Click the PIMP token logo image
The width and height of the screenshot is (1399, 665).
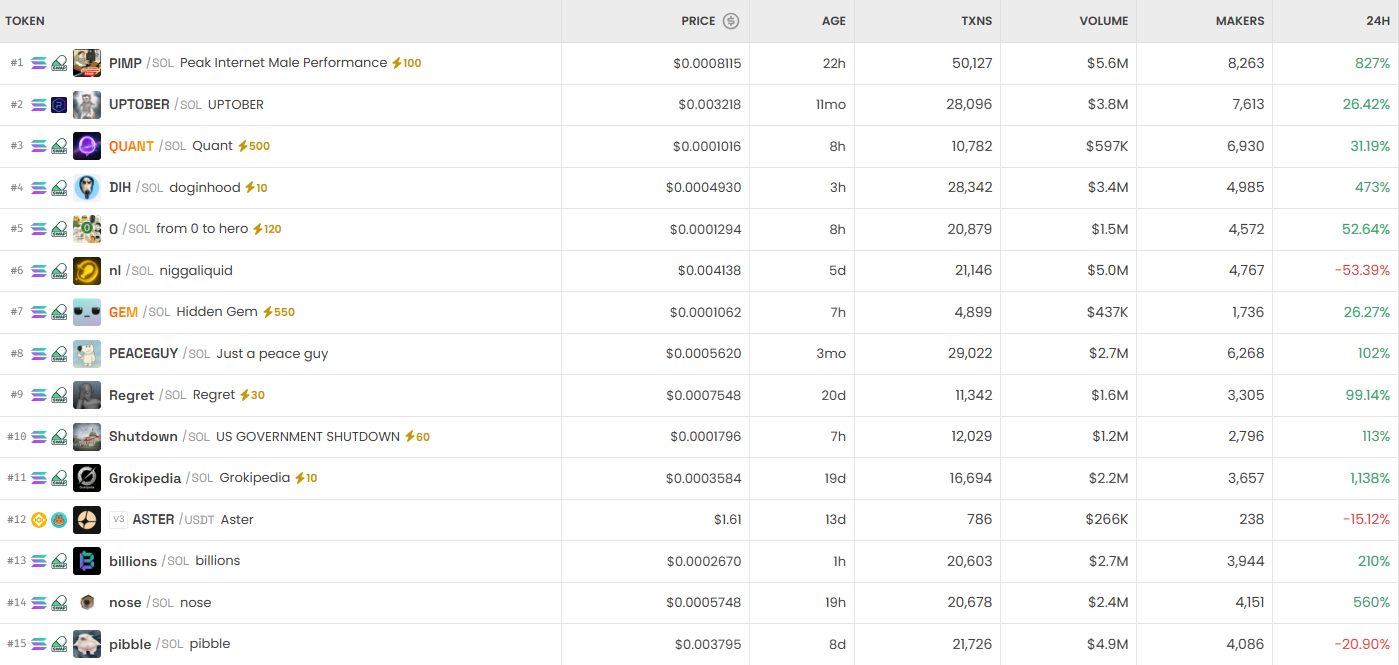click(x=87, y=63)
